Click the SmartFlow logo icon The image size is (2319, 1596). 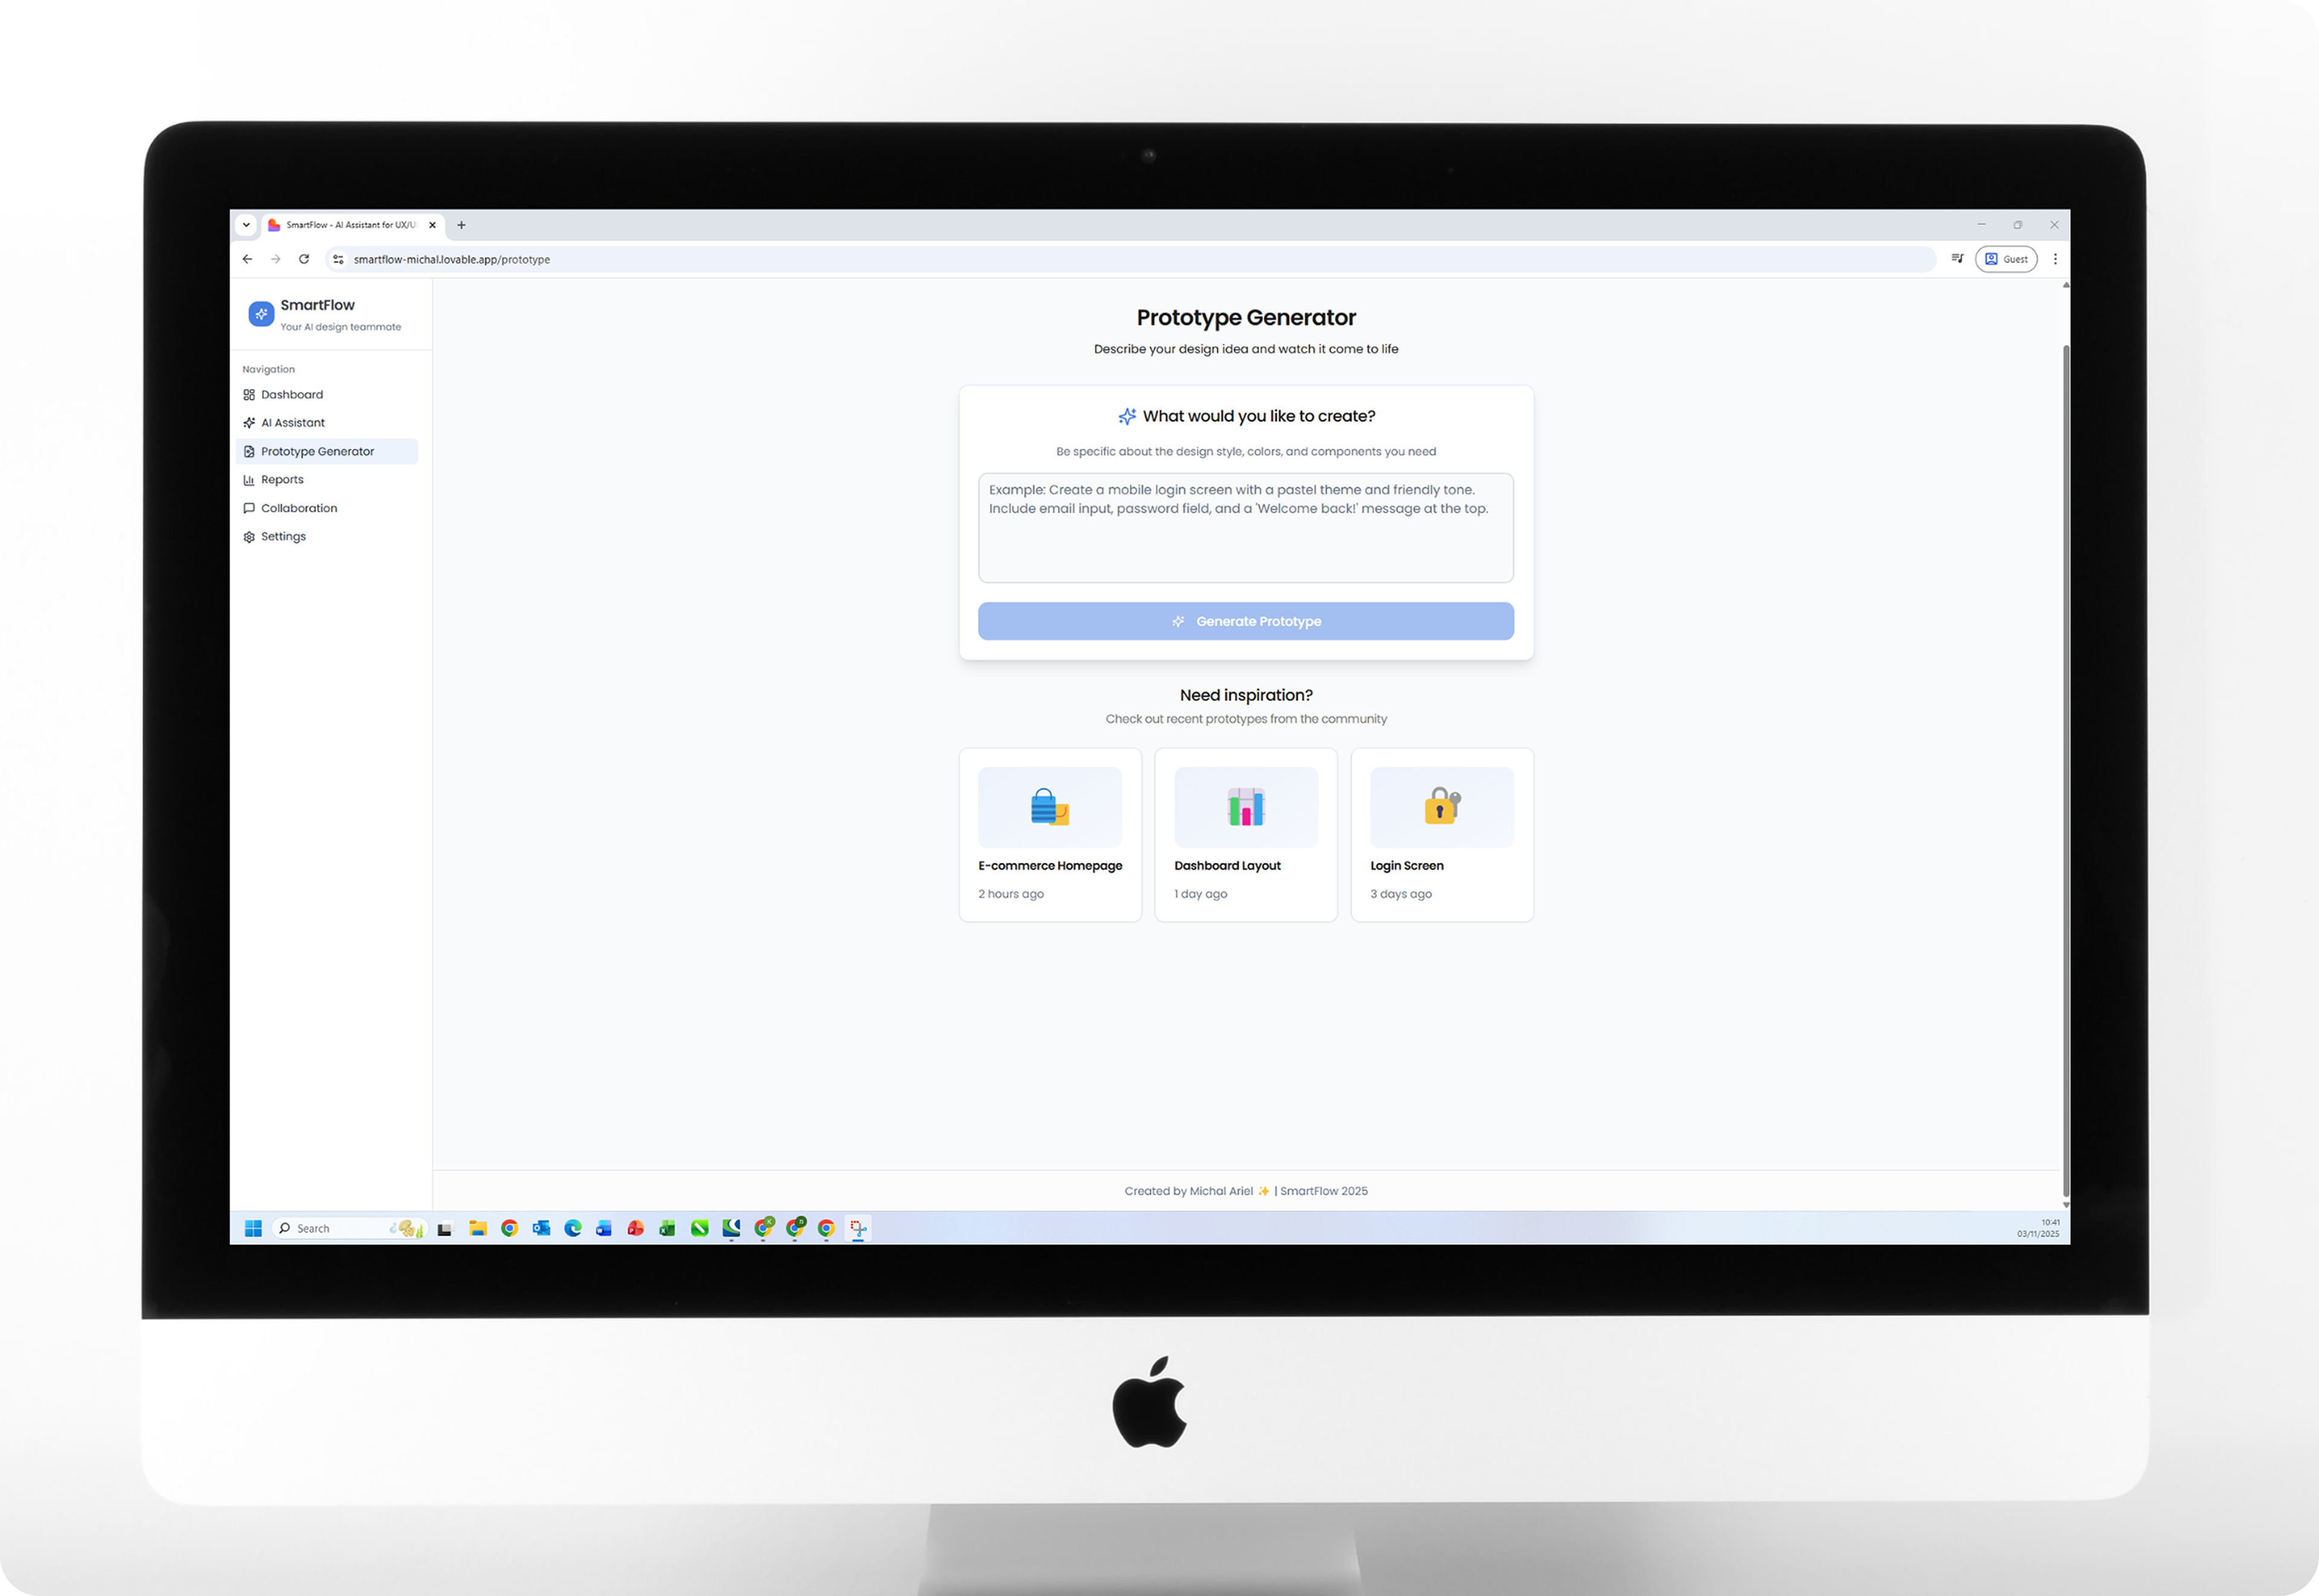261,314
